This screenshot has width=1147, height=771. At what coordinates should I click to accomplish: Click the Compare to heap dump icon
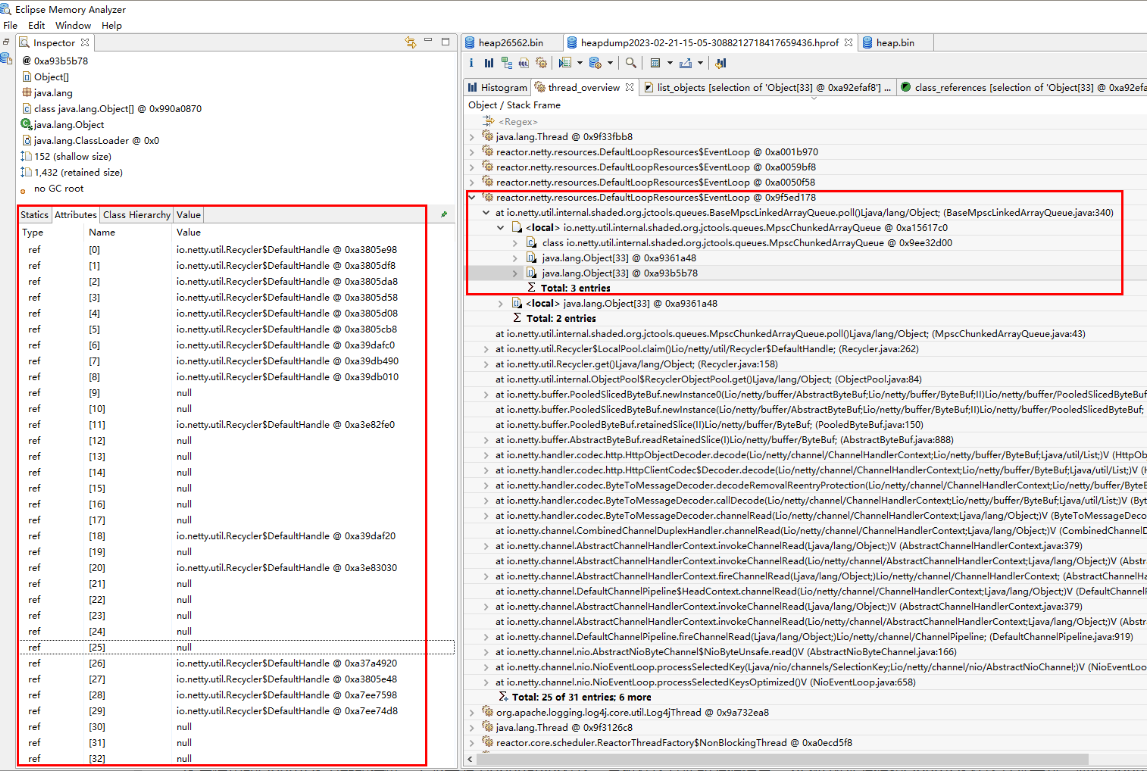721,63
